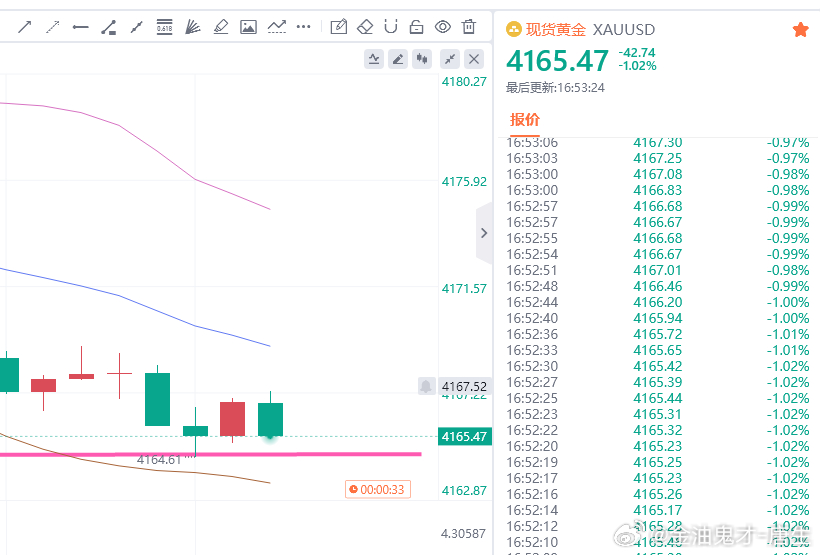This screenshot has height=555, width=820.
Task: Select the quote row at 16:52:14
Action: tap(658, 510)
